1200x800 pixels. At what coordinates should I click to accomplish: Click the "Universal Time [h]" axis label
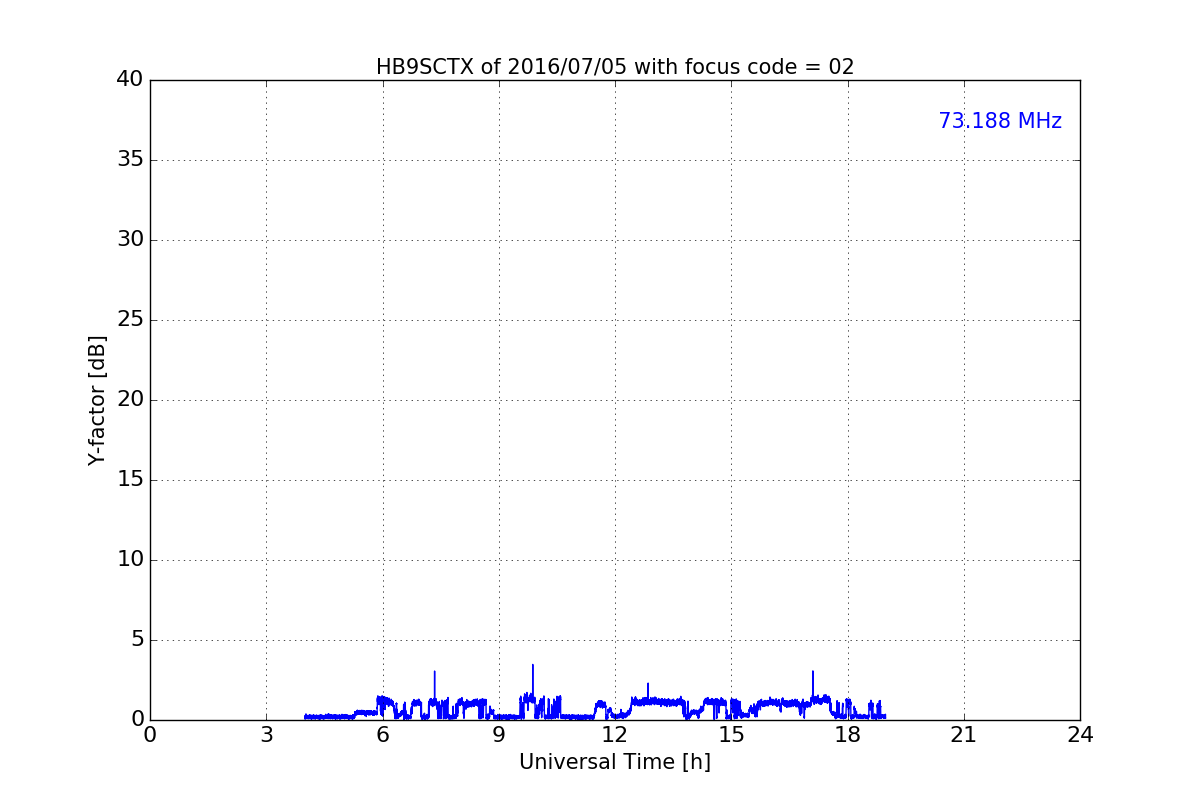coord(615,762)
